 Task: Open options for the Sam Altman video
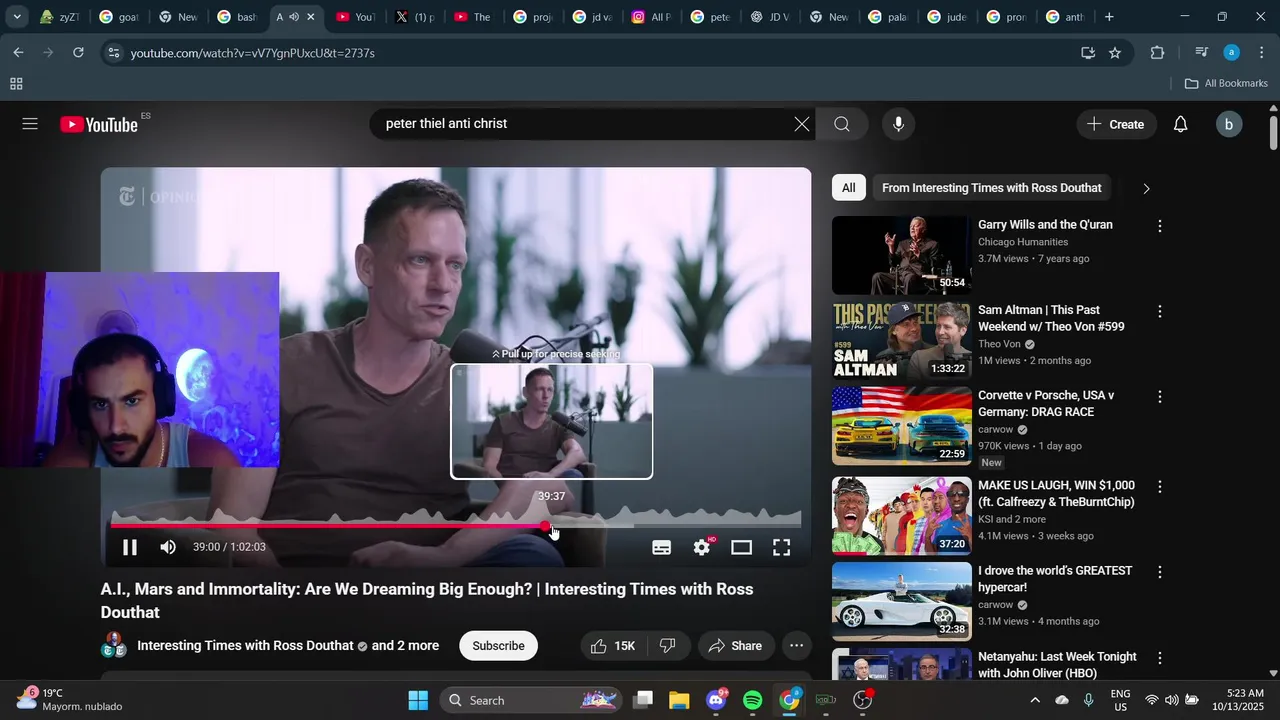coord(1160,311)
